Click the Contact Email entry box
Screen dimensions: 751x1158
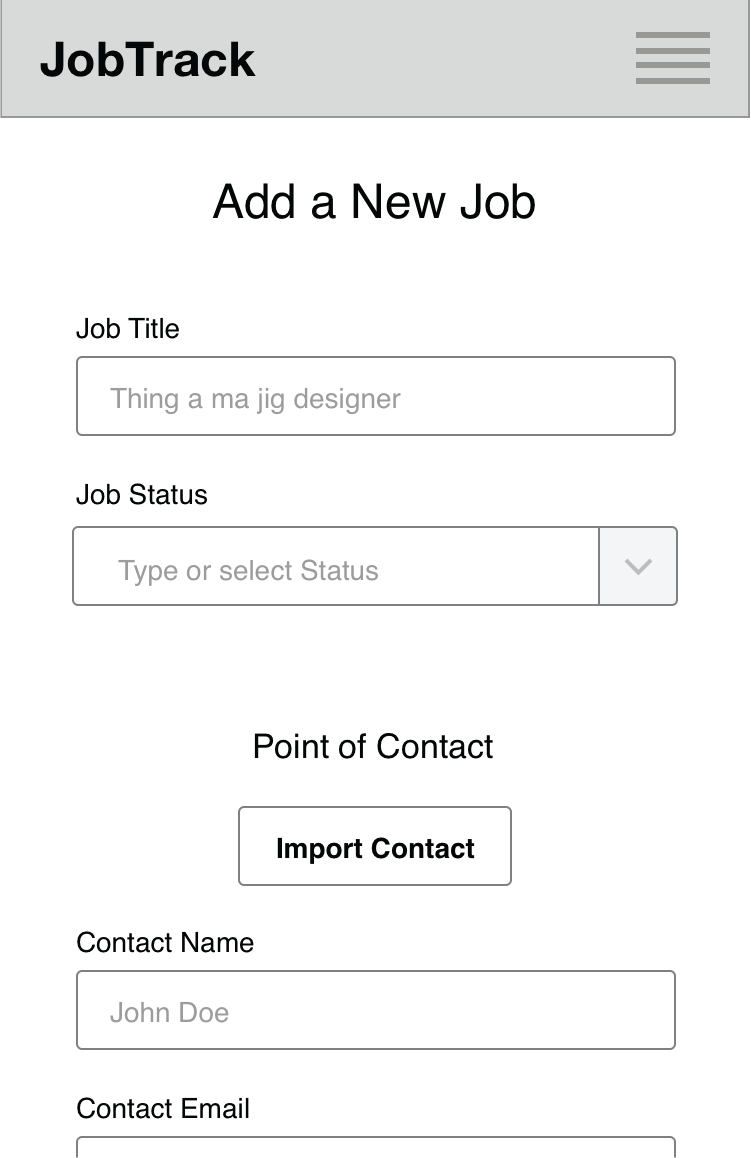[375, 1150]
